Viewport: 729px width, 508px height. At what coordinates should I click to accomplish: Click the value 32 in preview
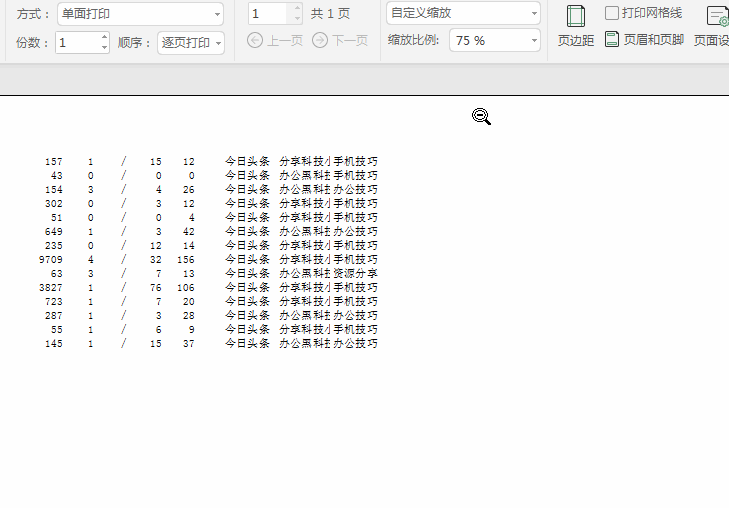pyautogui.click(x=156, y=259)
